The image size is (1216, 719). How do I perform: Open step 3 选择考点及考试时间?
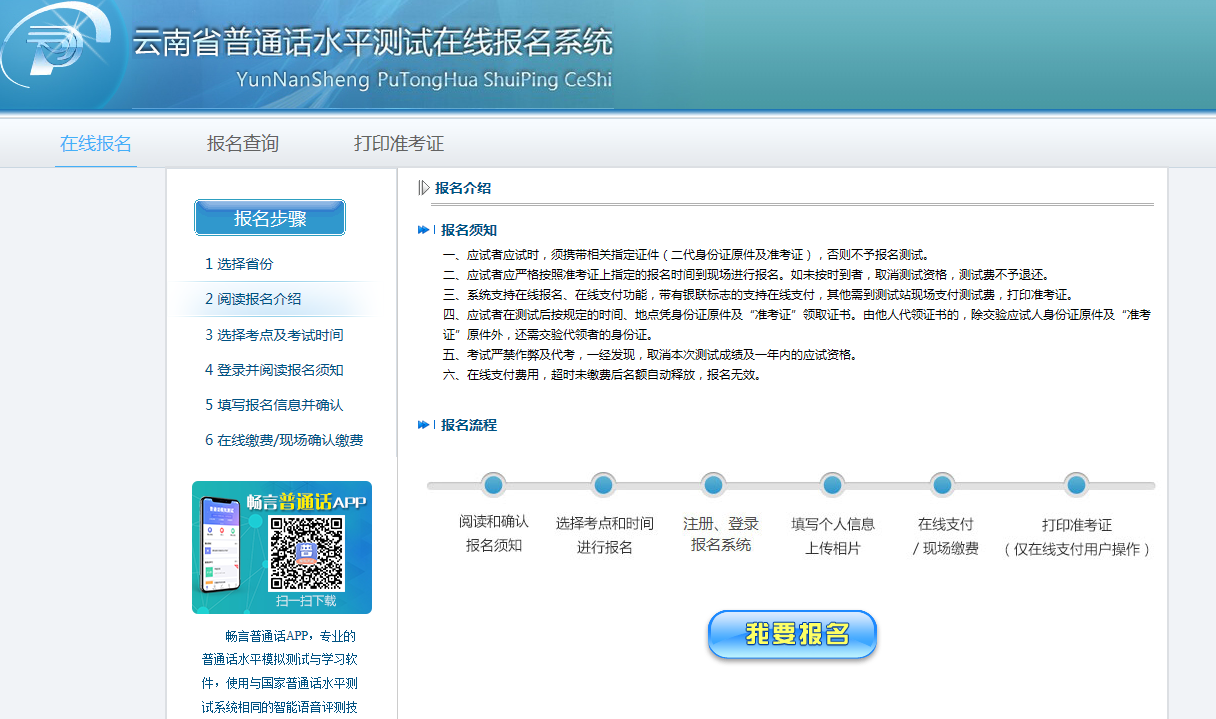(x=274, y=335)
